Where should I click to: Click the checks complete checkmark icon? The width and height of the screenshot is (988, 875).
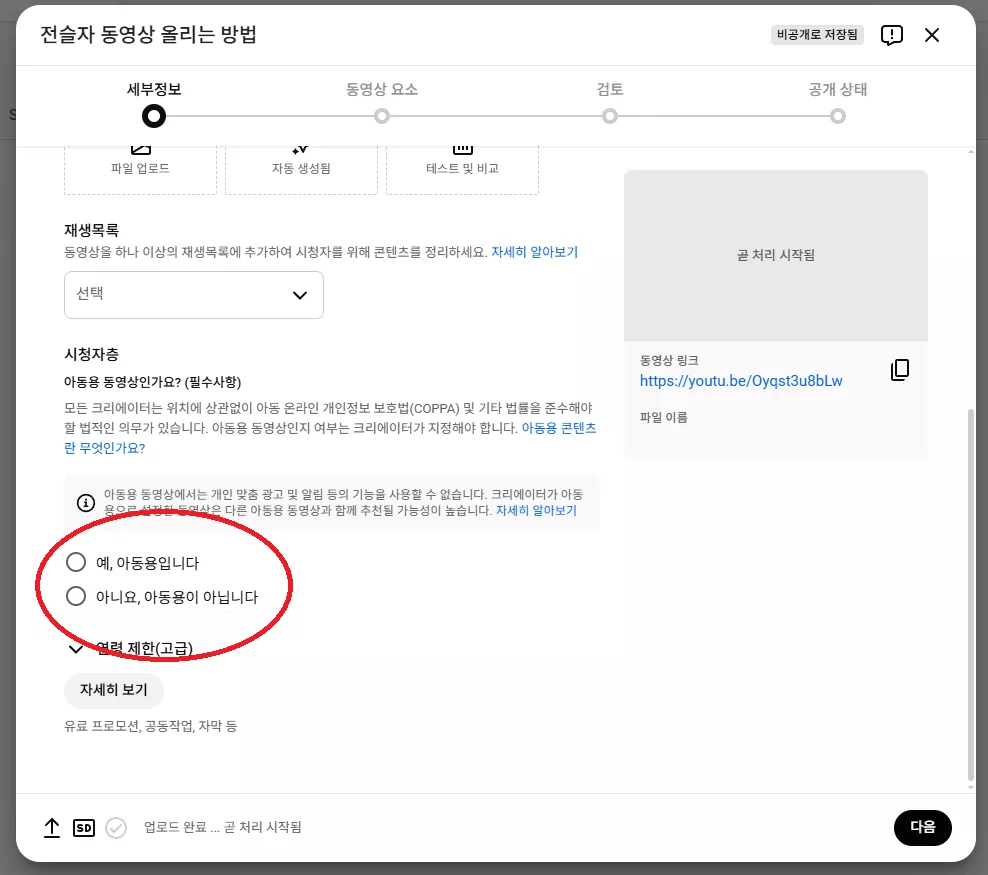click(x=116, y=828)
